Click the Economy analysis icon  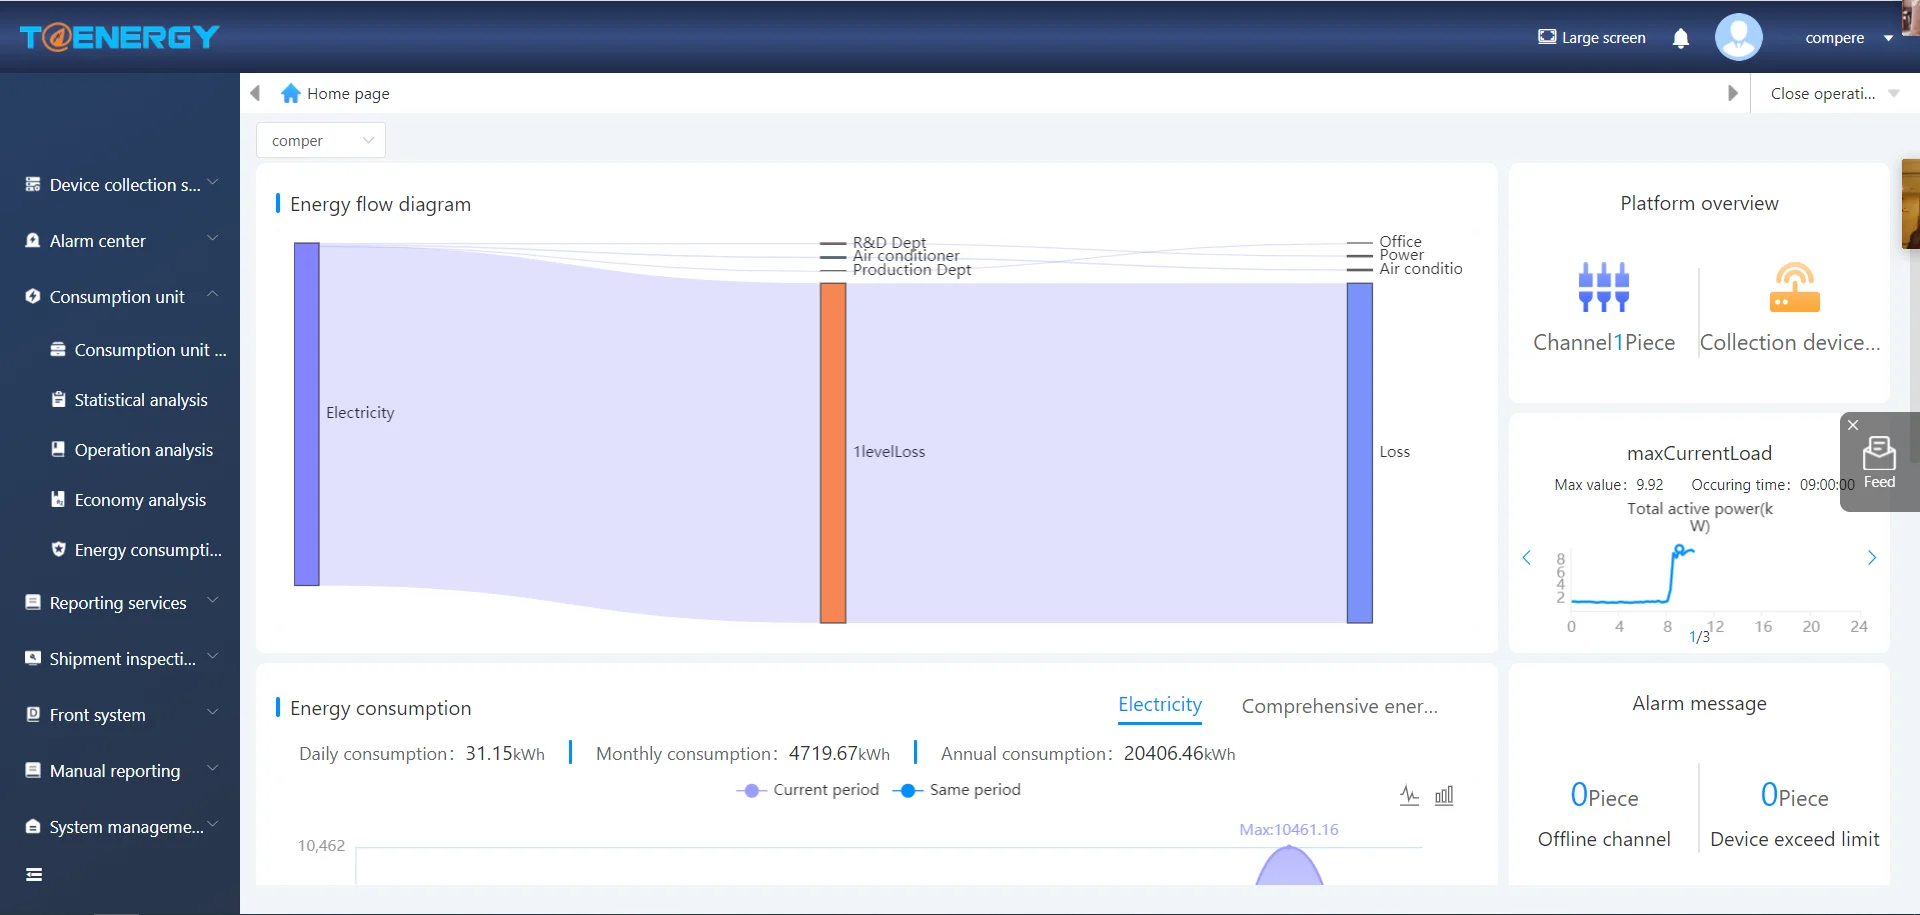click(x=58, y=499)
